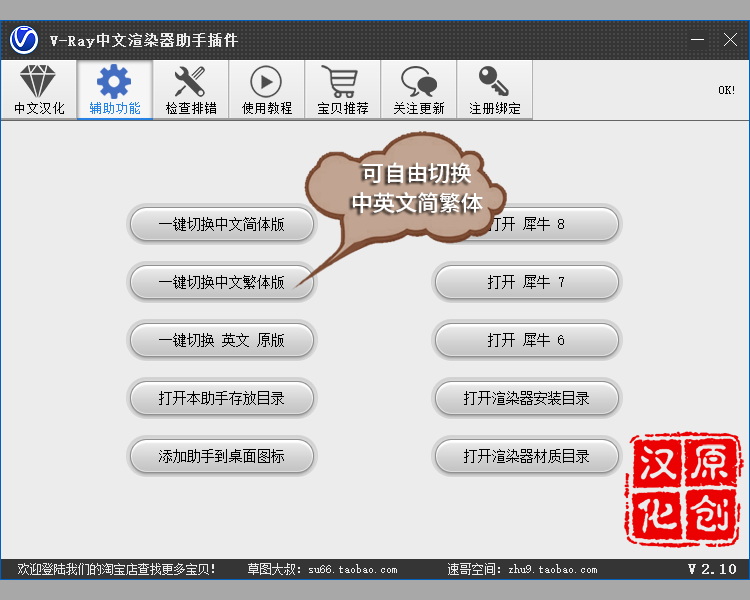Click 一键切换中文繁体版 button
Screen dimensions: 750x600
pos(221,282)
